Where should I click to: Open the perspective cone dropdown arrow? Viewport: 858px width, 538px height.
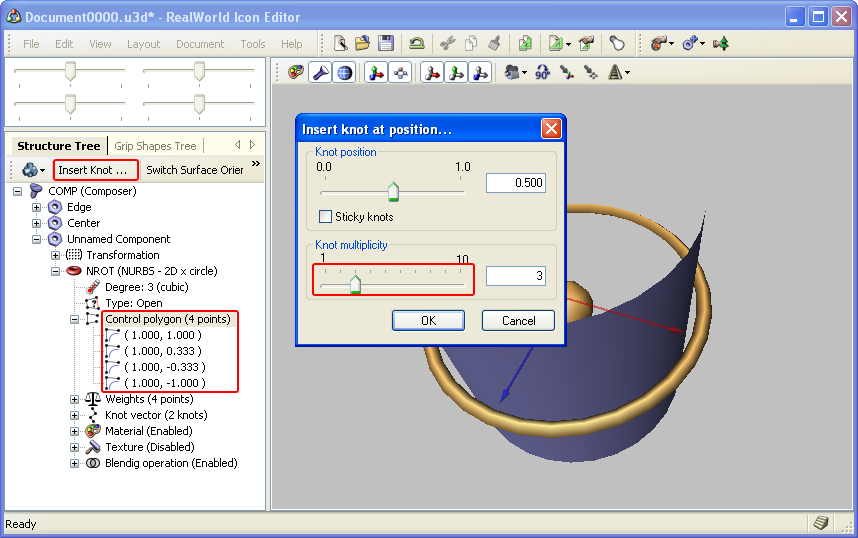click(x=627, y=73)
